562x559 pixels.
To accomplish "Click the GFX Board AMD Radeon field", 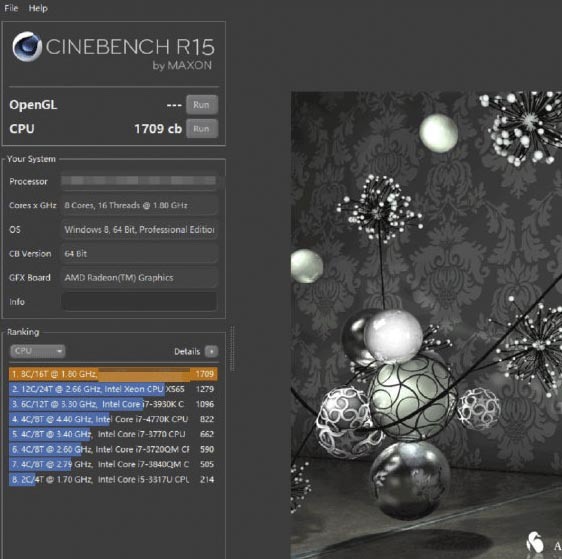I will pyautogui.click(x=139, y=278).
